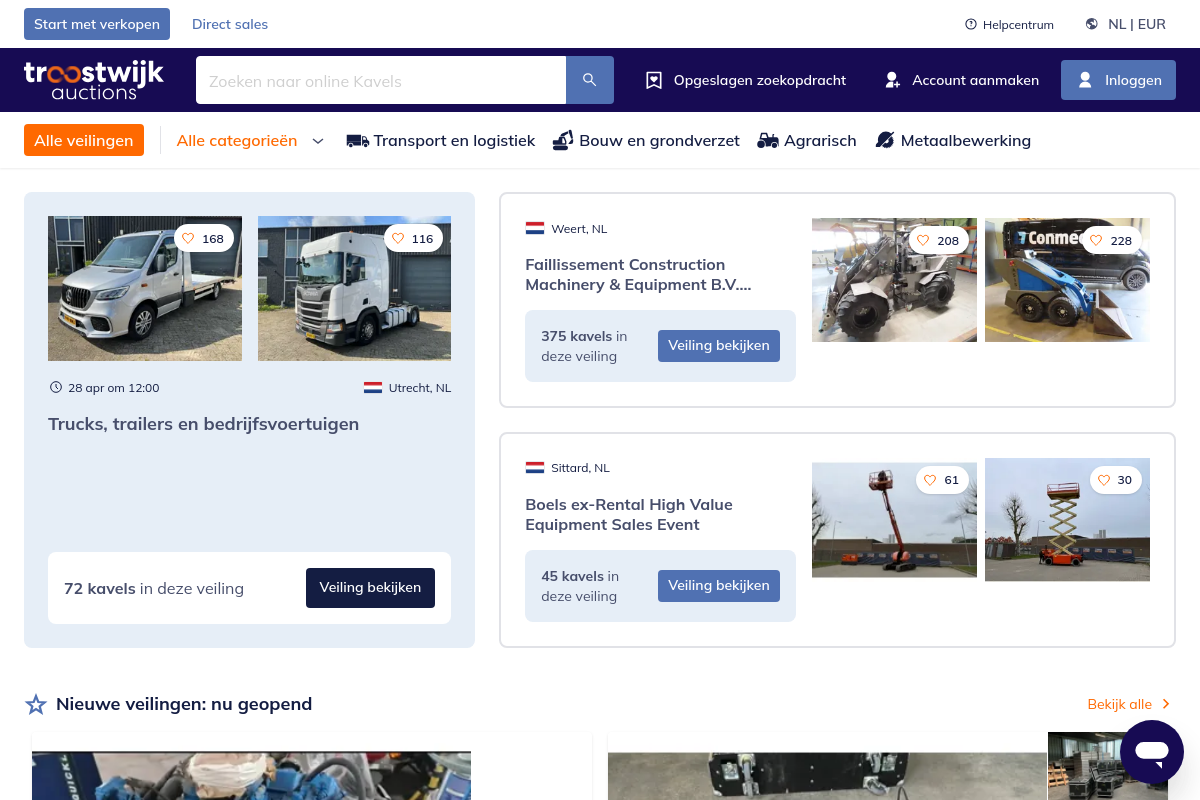The width and height of the screenshot is (1200, 800).
Task: Open the Opgeslagen zoekopdracht bookmark icon
Action: click(654, 80)
